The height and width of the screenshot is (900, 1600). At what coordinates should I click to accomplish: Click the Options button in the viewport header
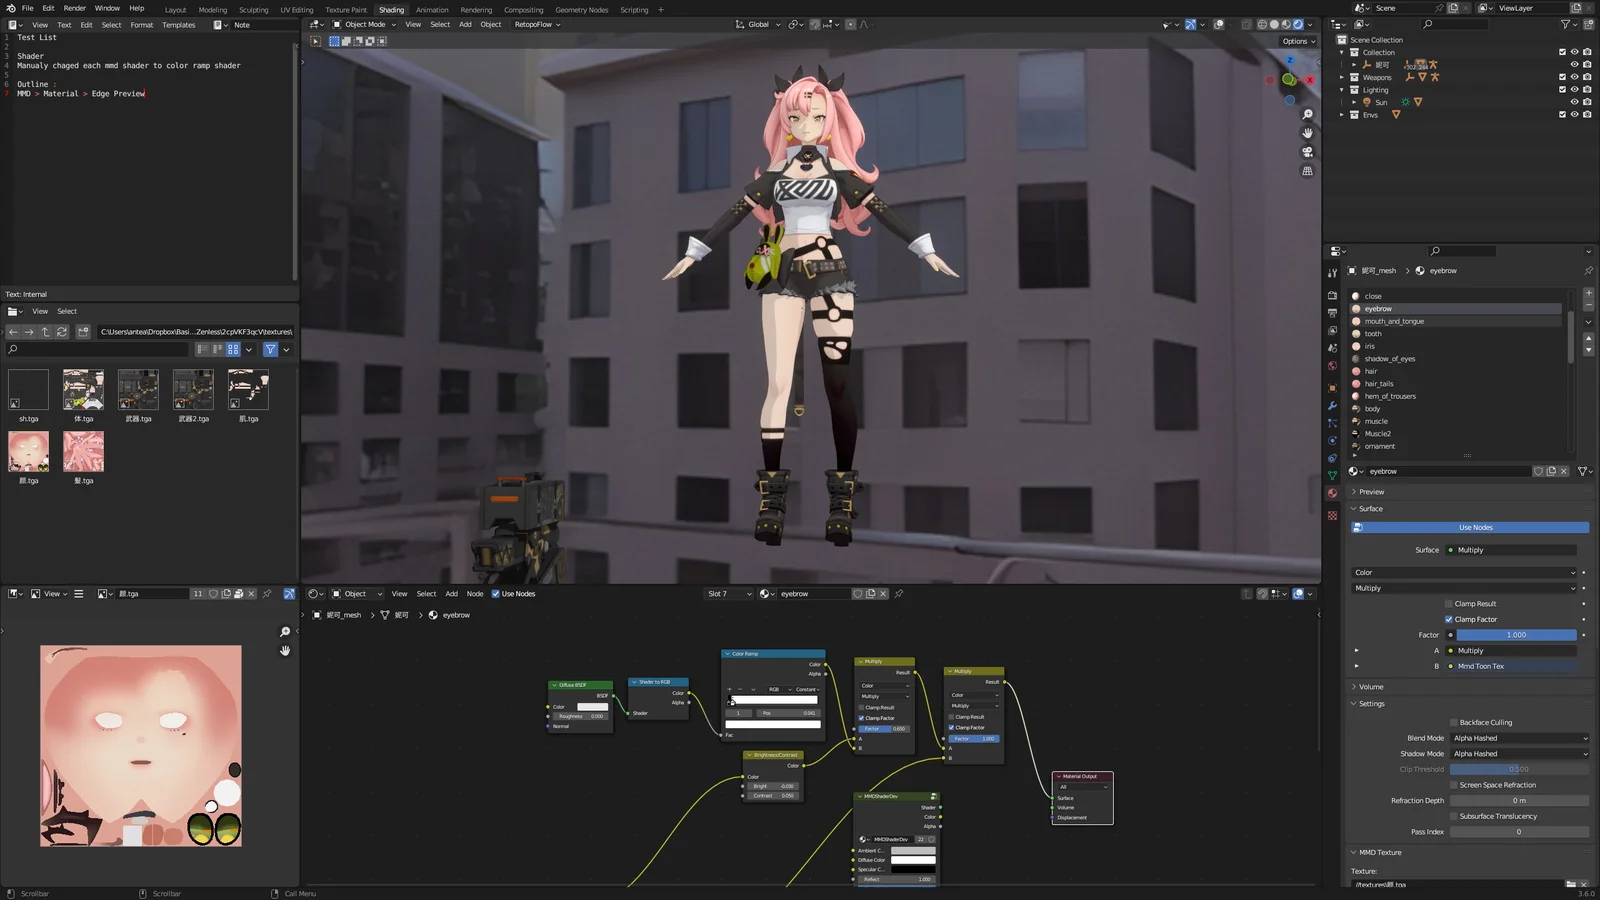[1297, 41]
